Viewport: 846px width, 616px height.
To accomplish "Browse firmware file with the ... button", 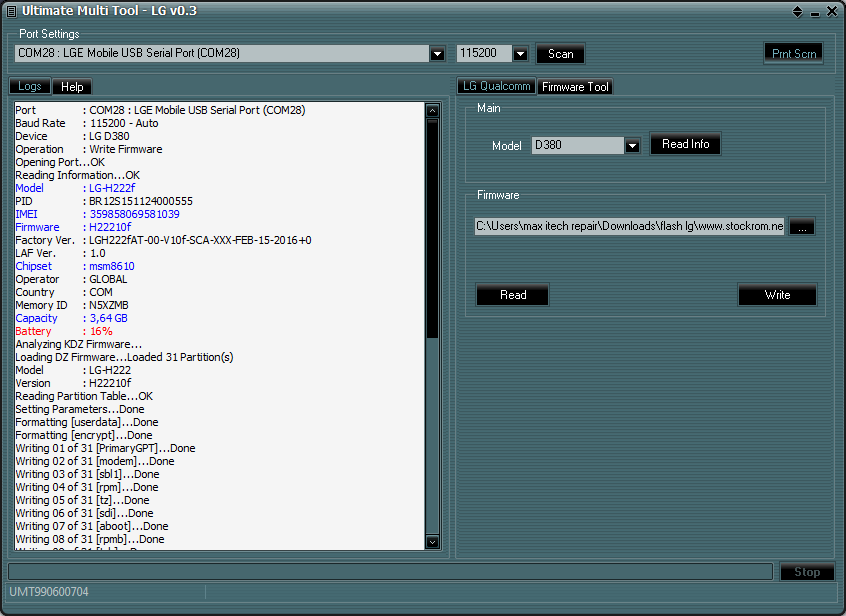I will tap(802, 227).
